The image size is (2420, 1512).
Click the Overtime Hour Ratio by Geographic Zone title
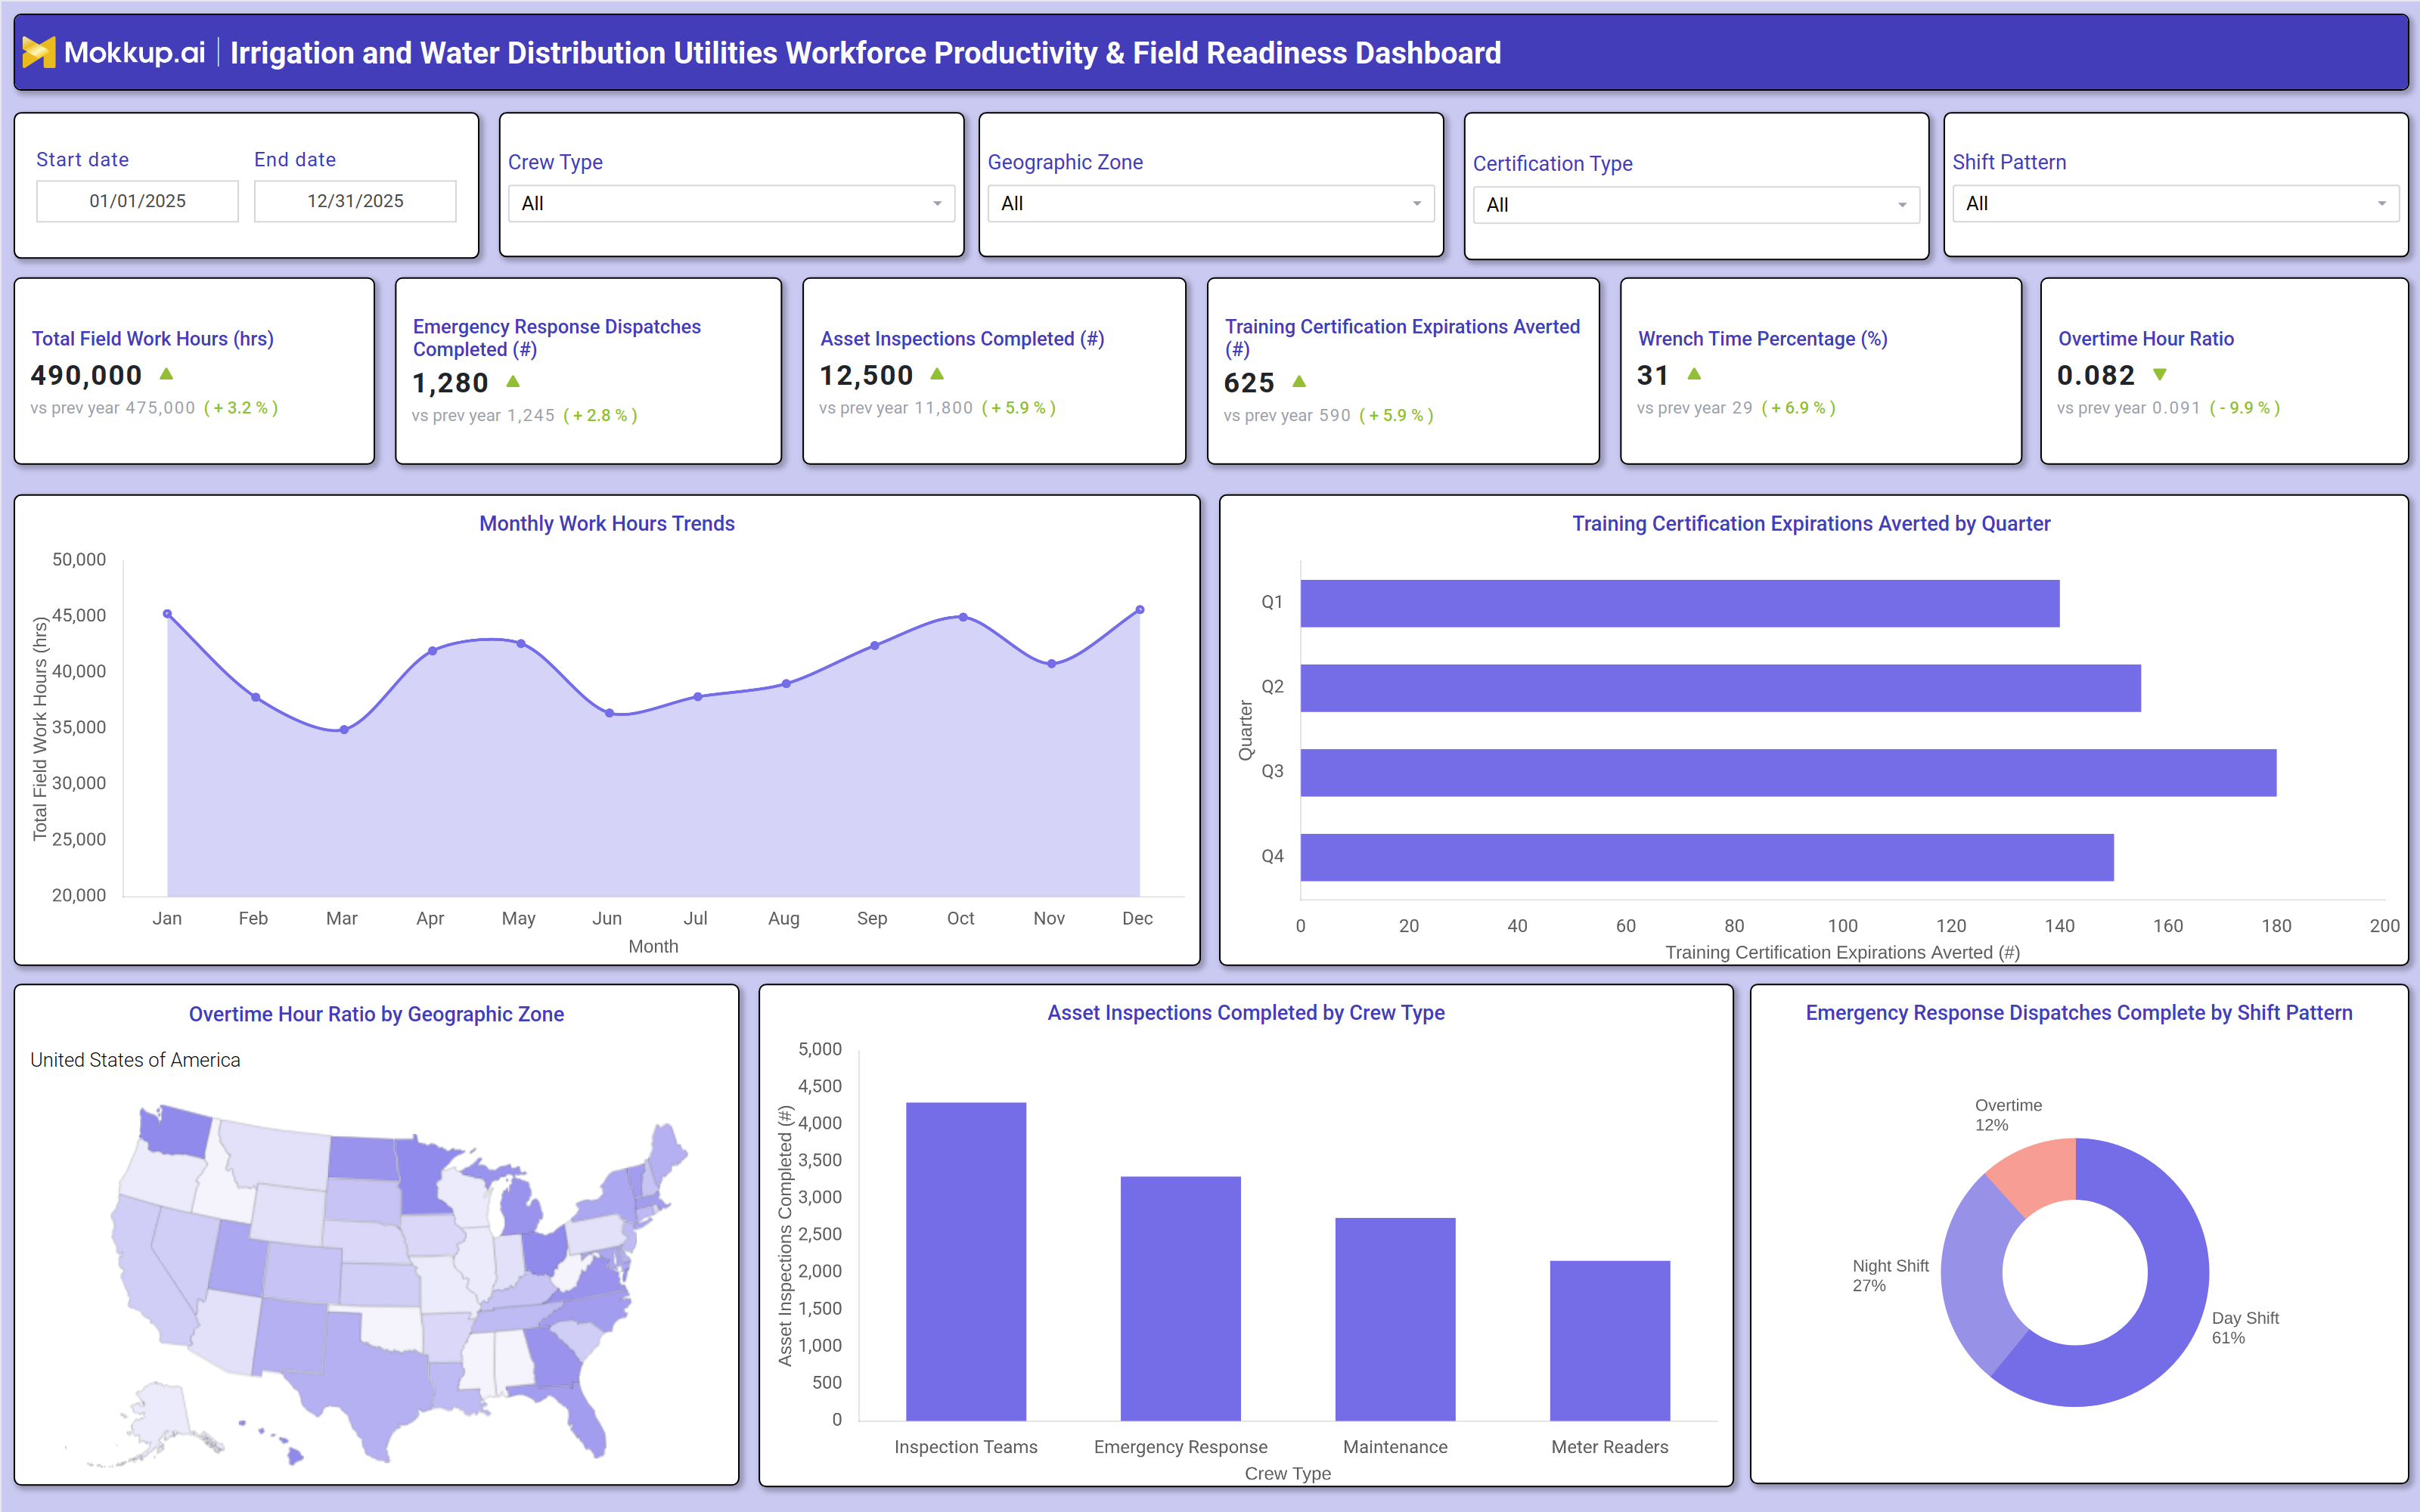(376, 1014)
